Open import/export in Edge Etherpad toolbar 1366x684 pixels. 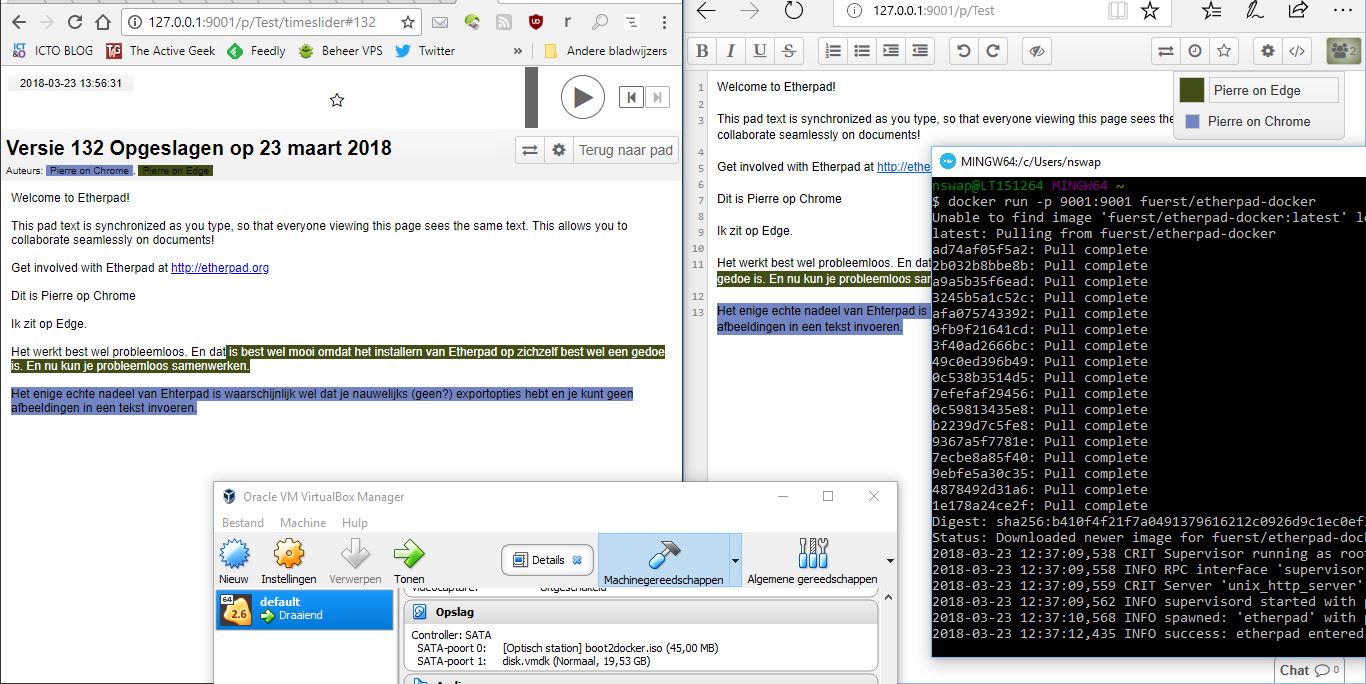(x=1165, y=51)
